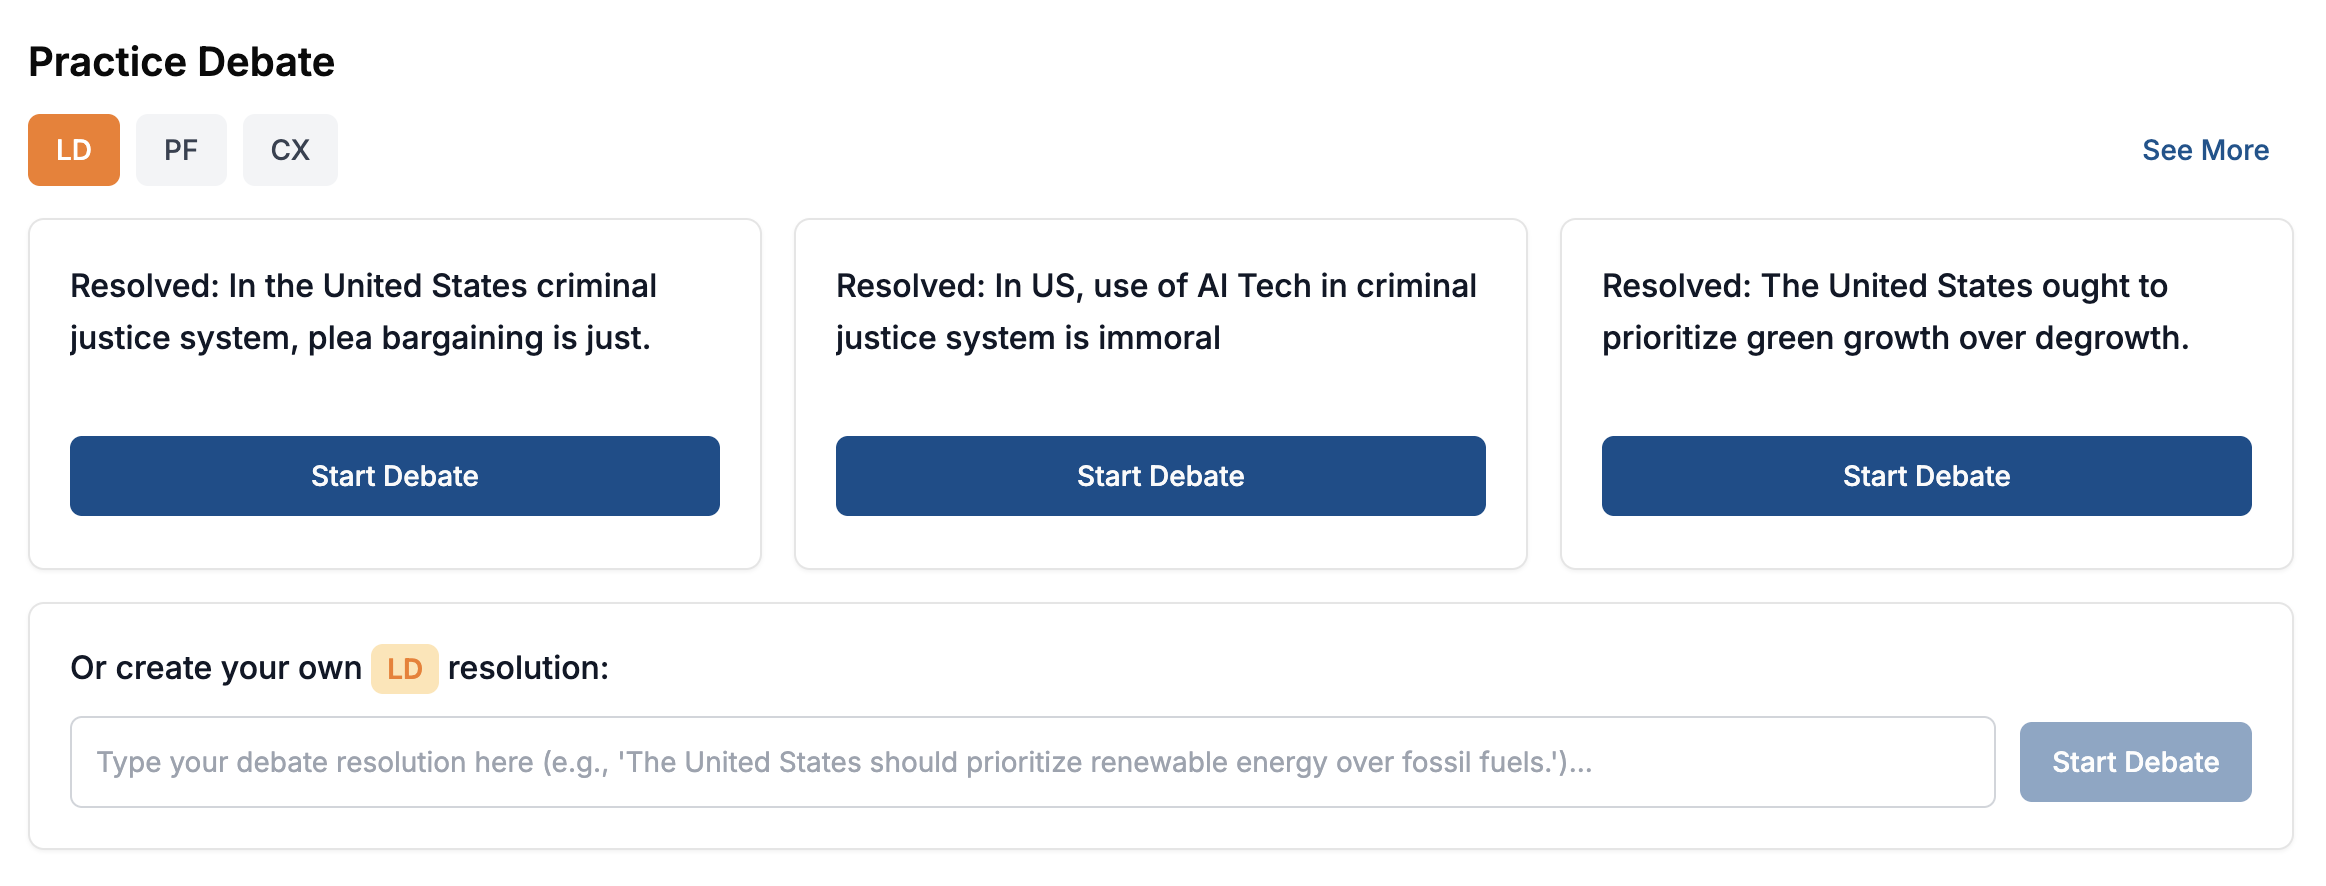The width and height of the screenshot is (2326, 886).
Task: Open the See More link
Action: pos(2205,150)
